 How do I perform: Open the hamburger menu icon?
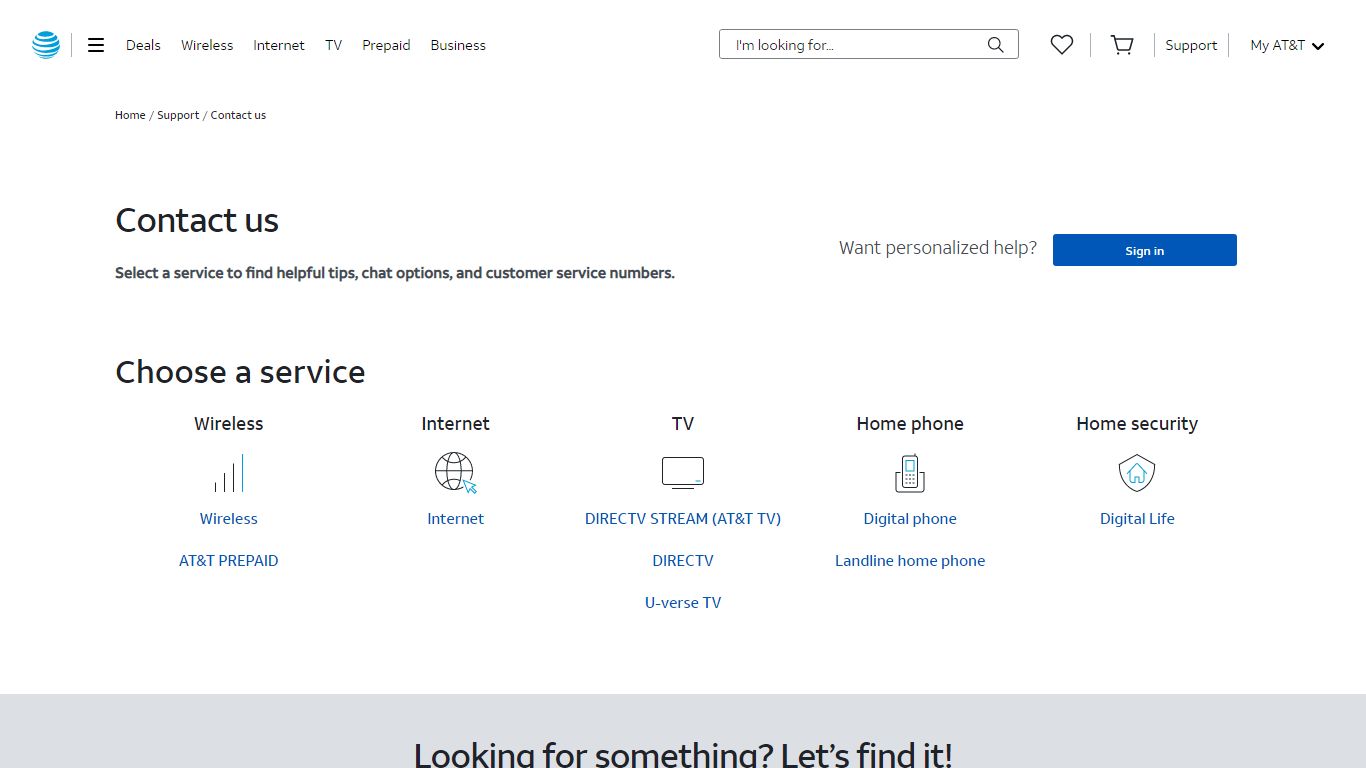click(x=96, y=45)
